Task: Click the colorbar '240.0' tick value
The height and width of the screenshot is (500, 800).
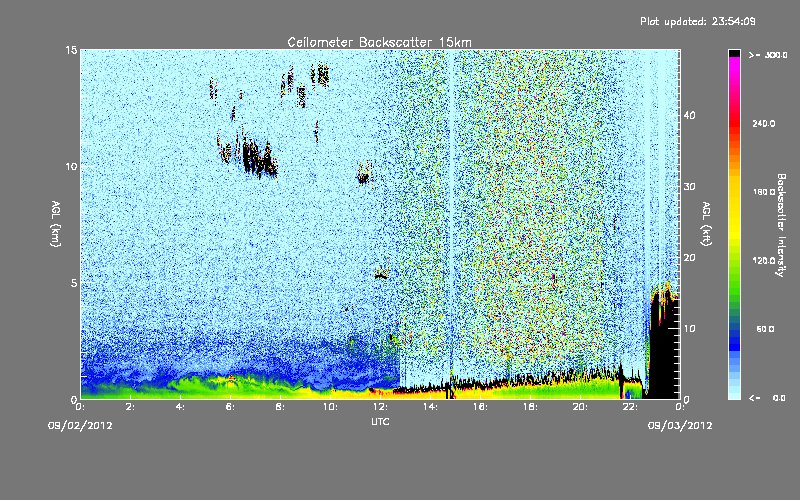Action: click(763, 123)
